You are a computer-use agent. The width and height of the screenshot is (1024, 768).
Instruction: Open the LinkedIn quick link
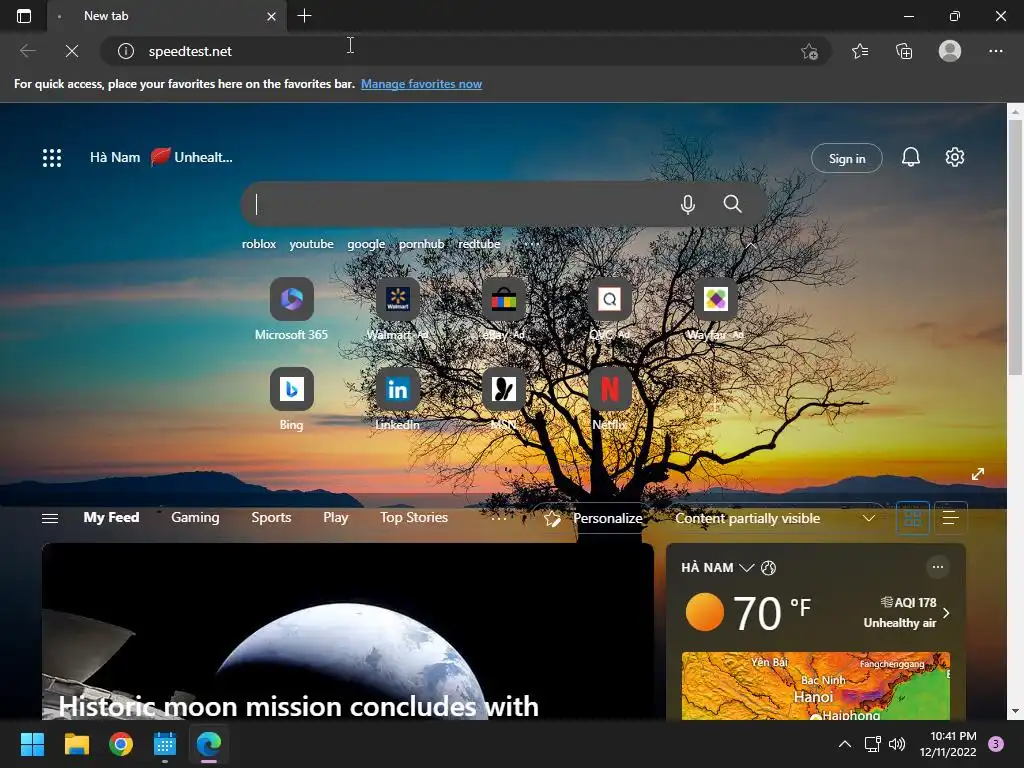[397, 399]
